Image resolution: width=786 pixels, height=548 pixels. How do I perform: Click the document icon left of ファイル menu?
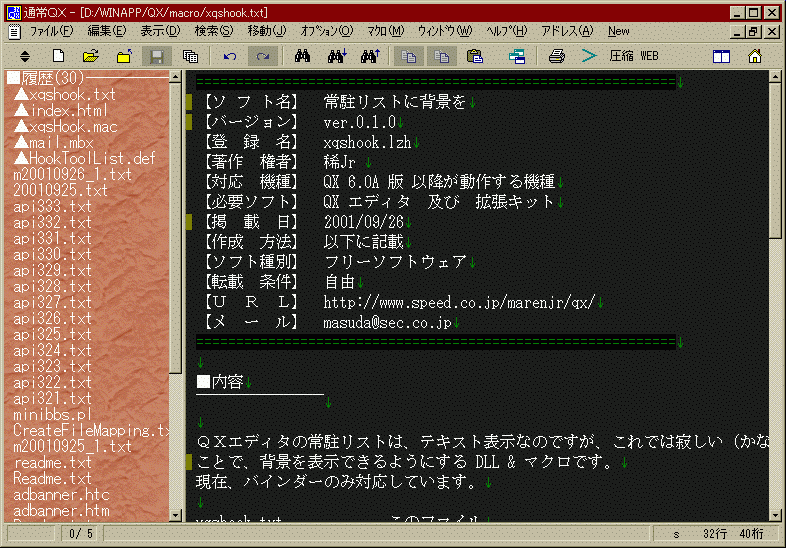coord(15,32)
